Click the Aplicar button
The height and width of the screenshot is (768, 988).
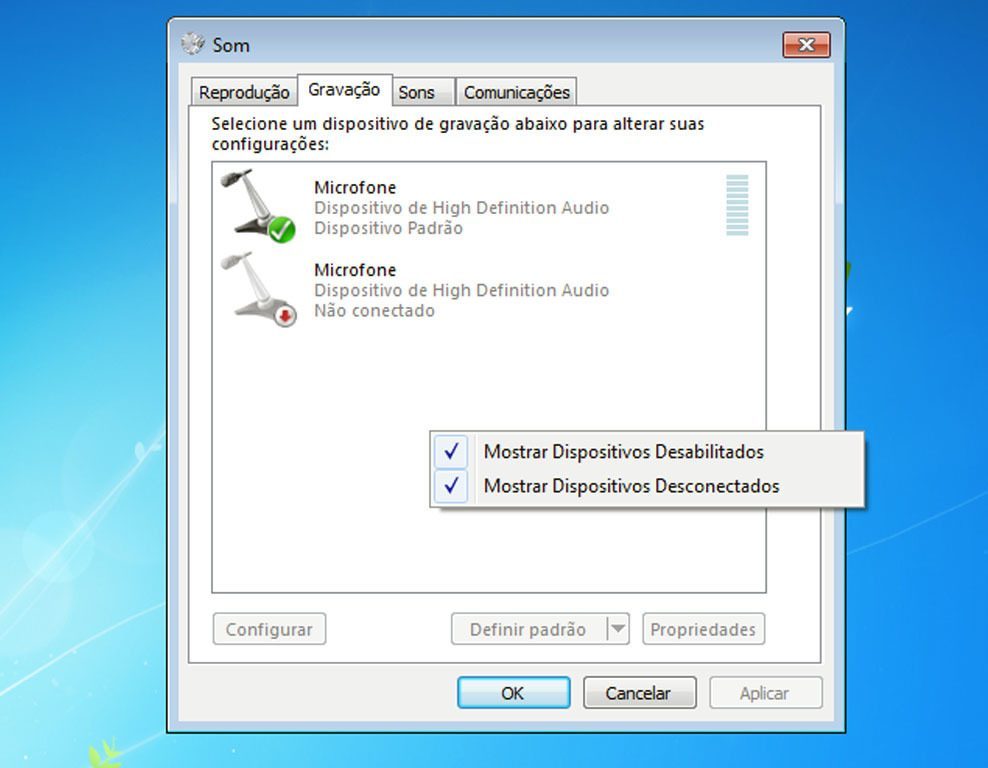click(x=766, y=693)
